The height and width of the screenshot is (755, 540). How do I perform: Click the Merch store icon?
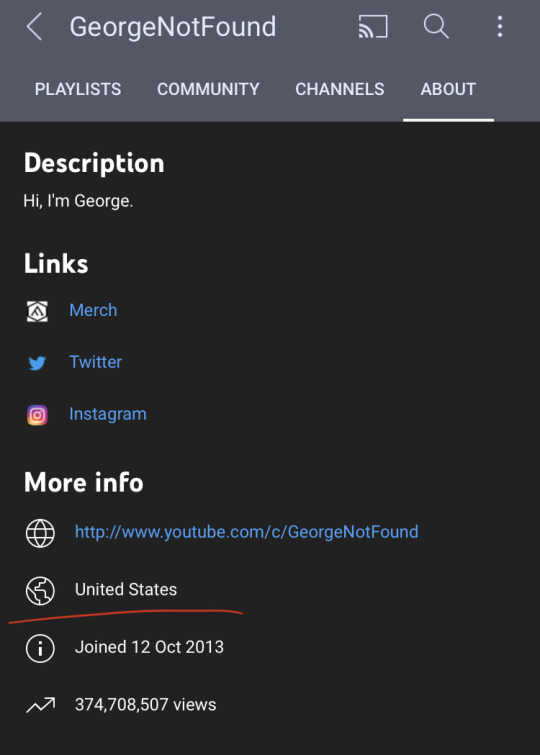tap(37, 311)
